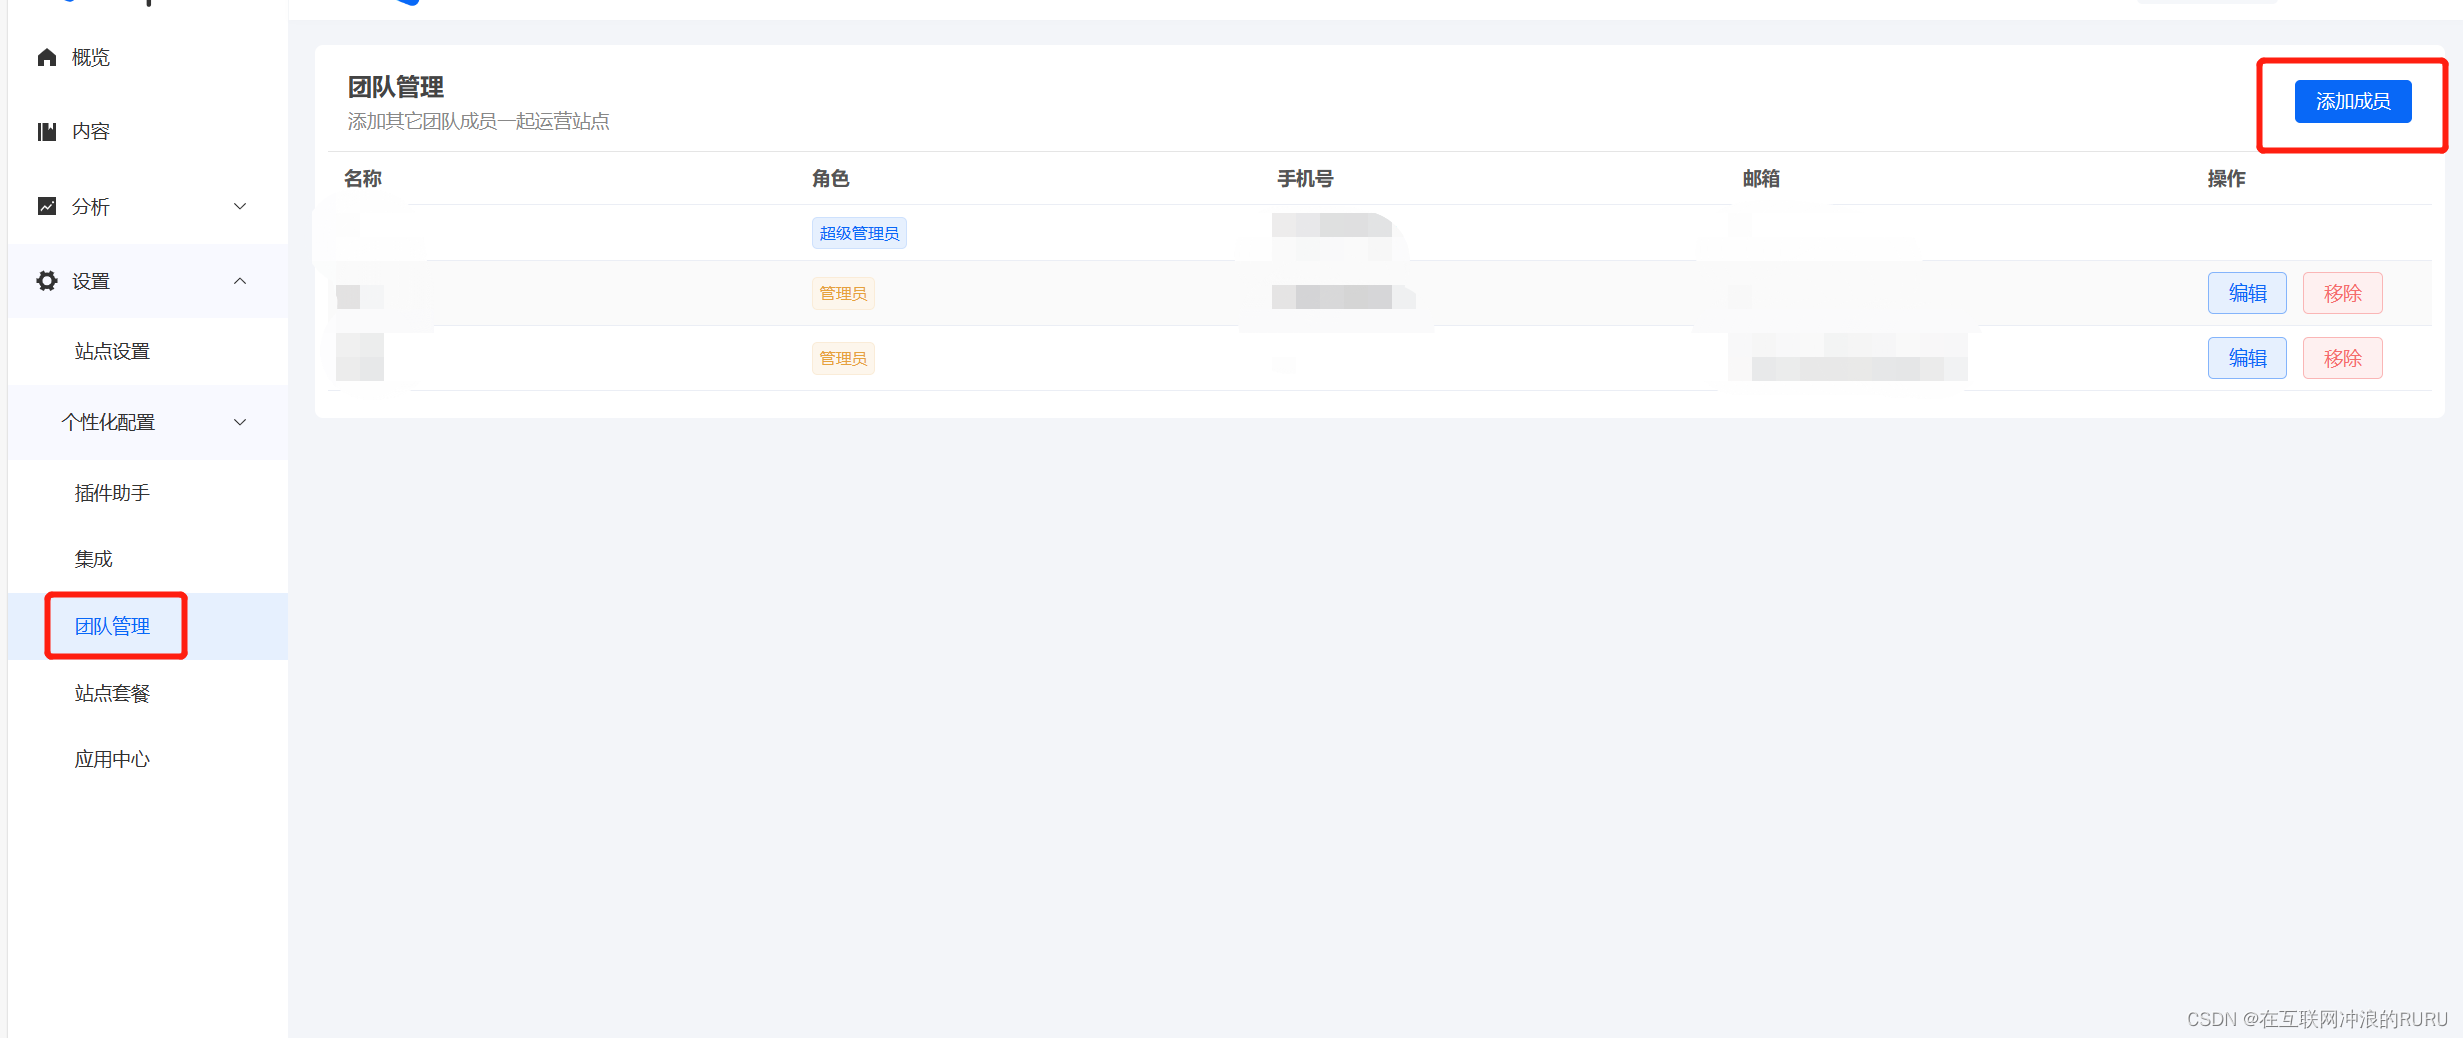Screen dimensions: 2463x1038
Task: Select 站点套餐 in the sidebar
Action: coord(111,692)
